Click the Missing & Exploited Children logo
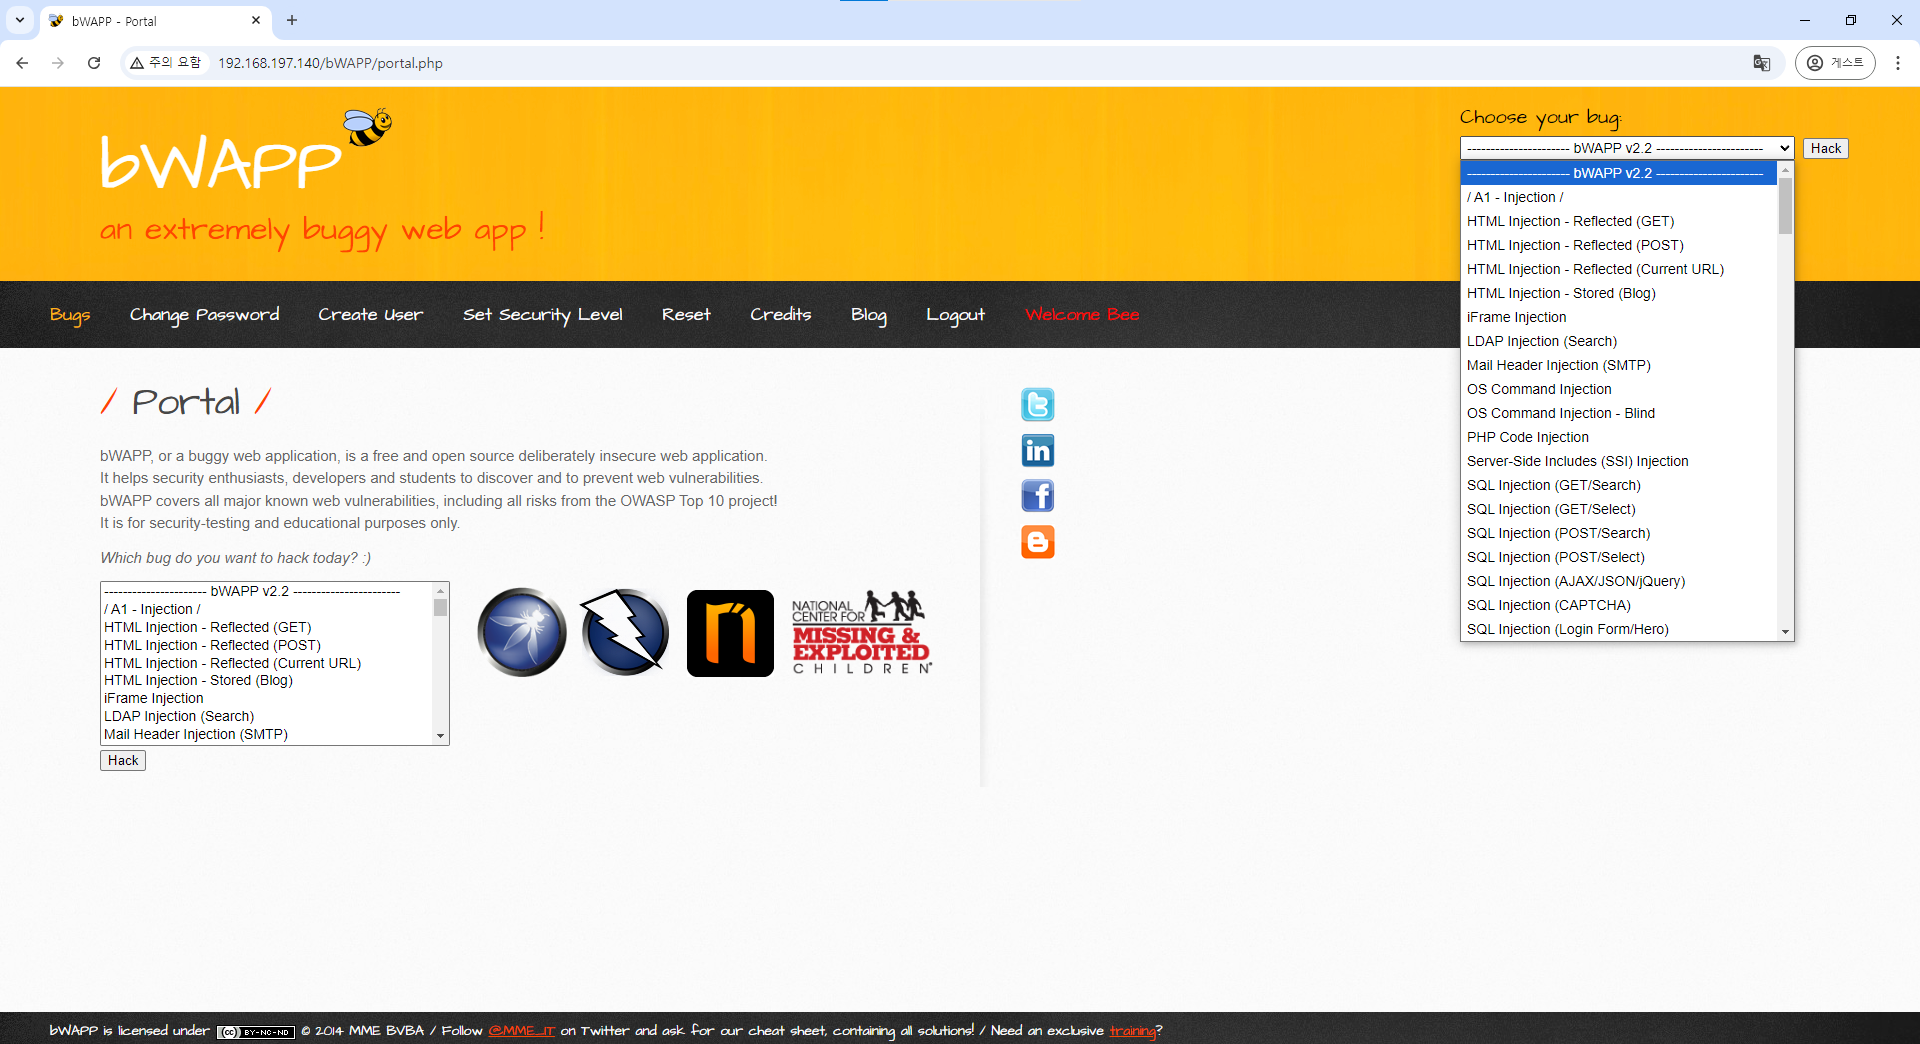 pos(862,633)
